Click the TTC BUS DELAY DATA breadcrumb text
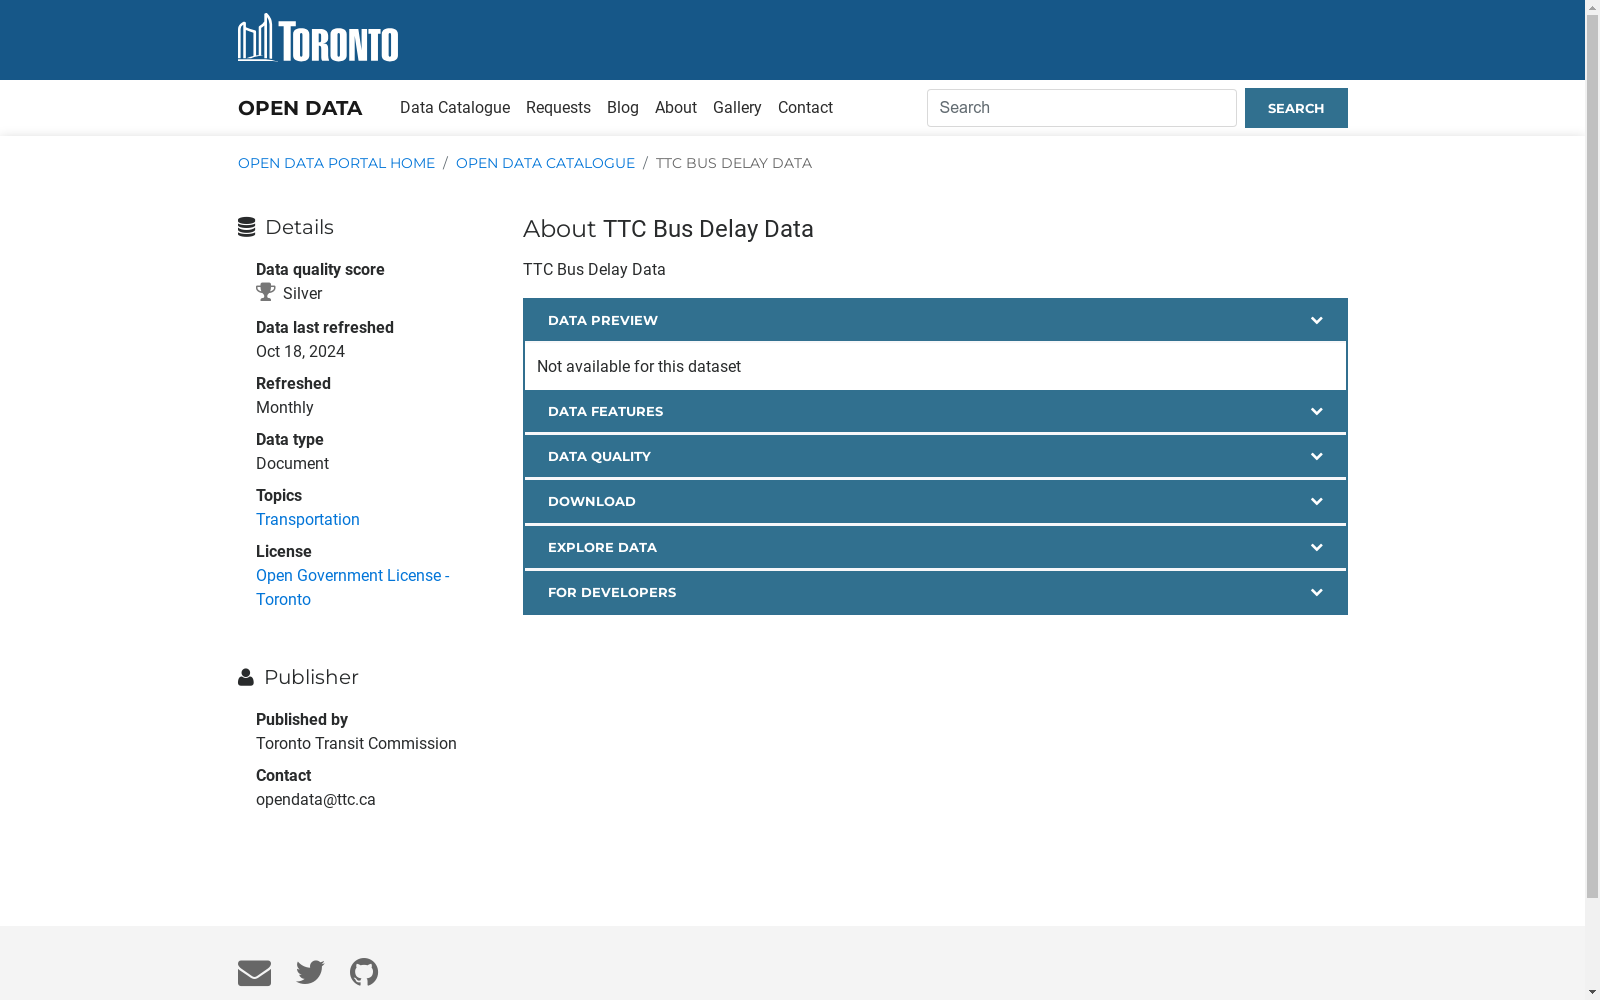Screen dimensions: 1600x1000 point(734,163)
